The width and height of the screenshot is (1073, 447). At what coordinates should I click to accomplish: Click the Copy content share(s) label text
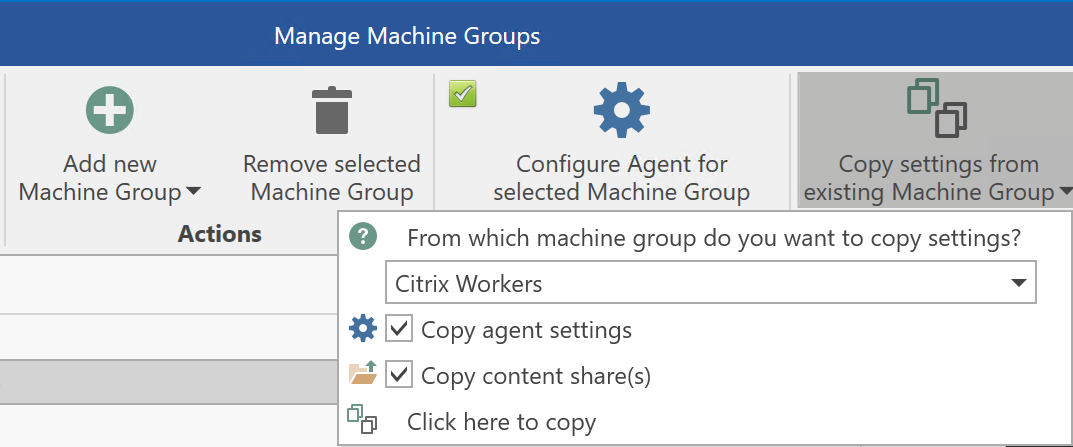(536, 376)
